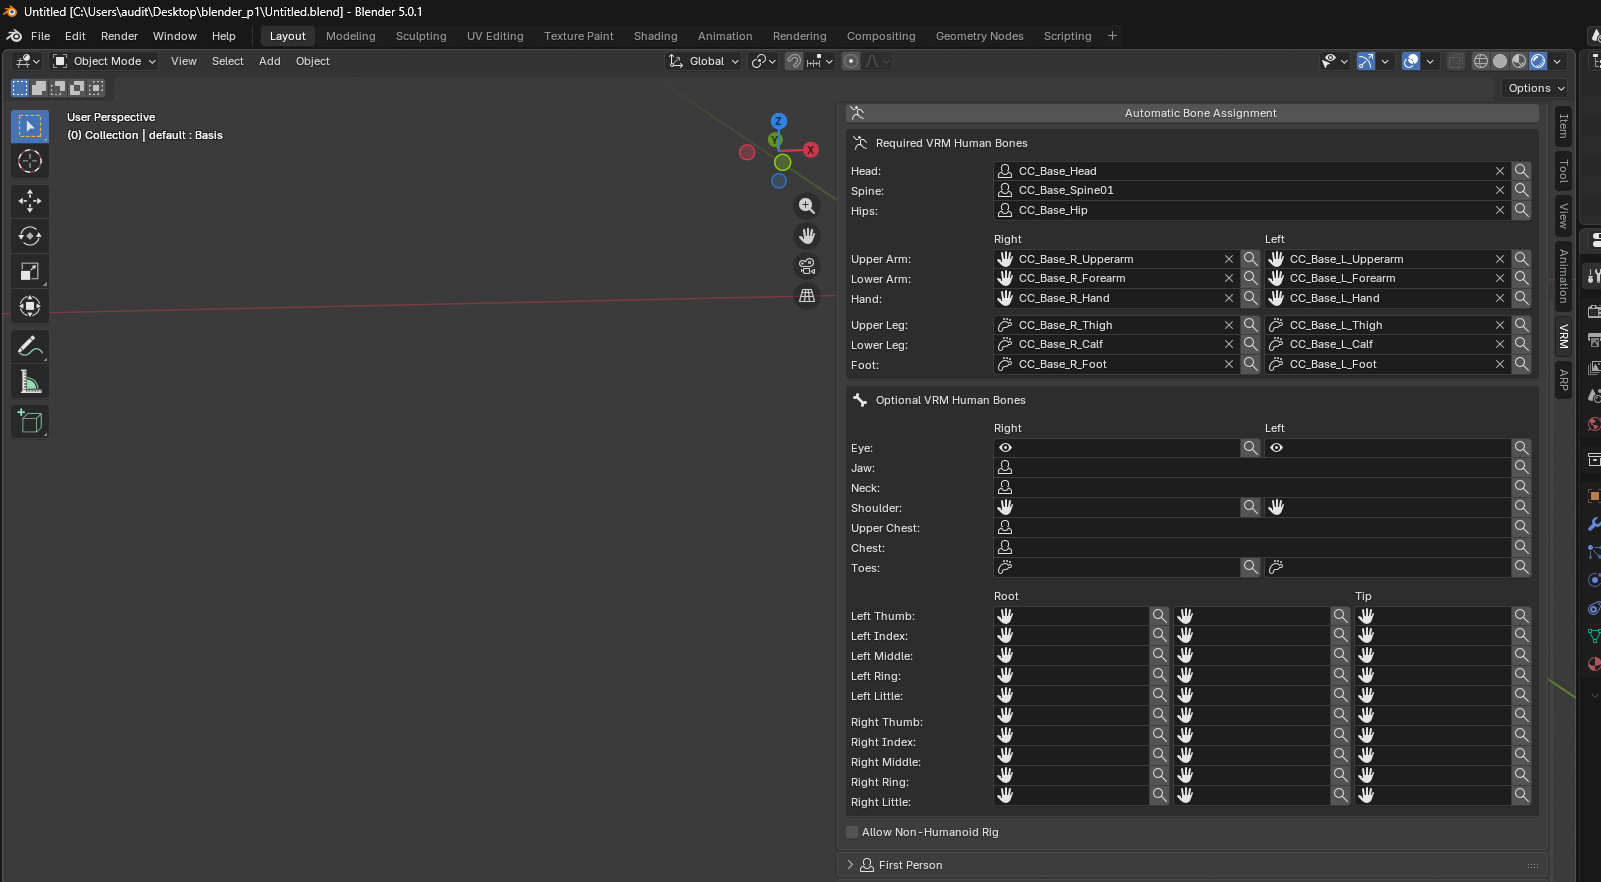
Task: Switch perspective/orthographic grid icon
Action: click(807, 296)
